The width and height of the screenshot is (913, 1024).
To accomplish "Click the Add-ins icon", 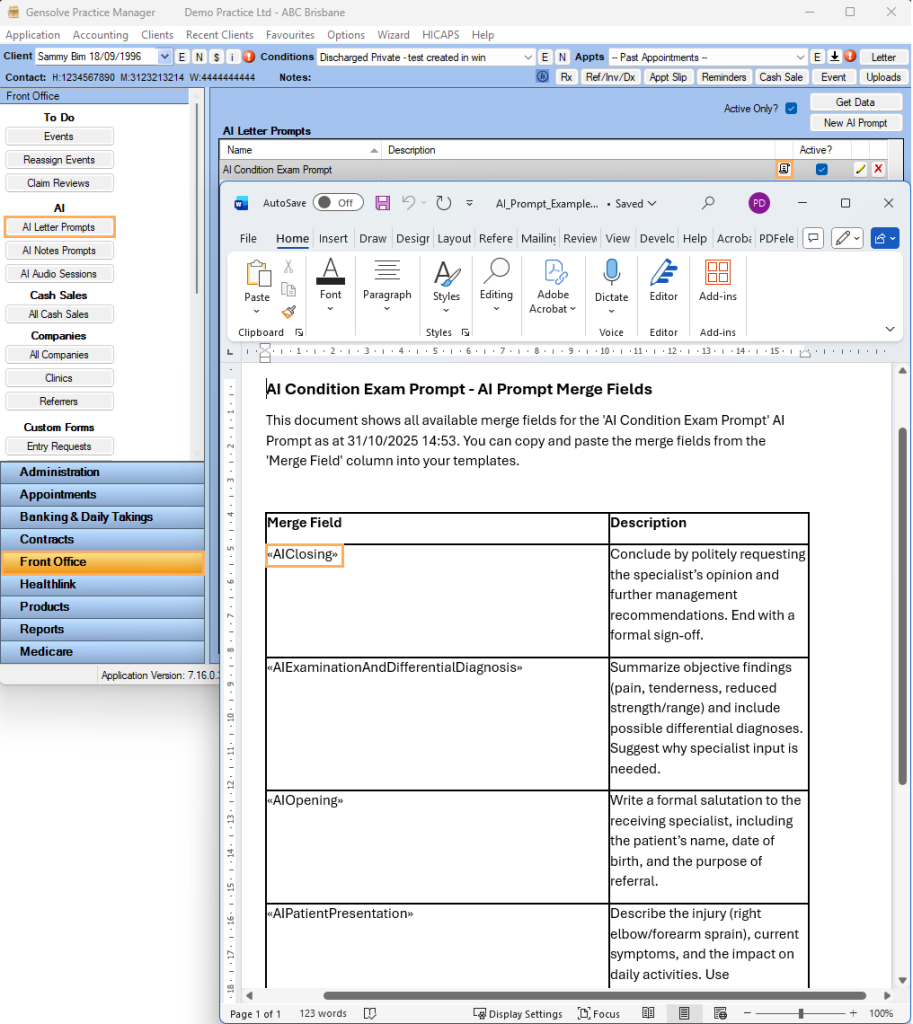I will 717,272.
